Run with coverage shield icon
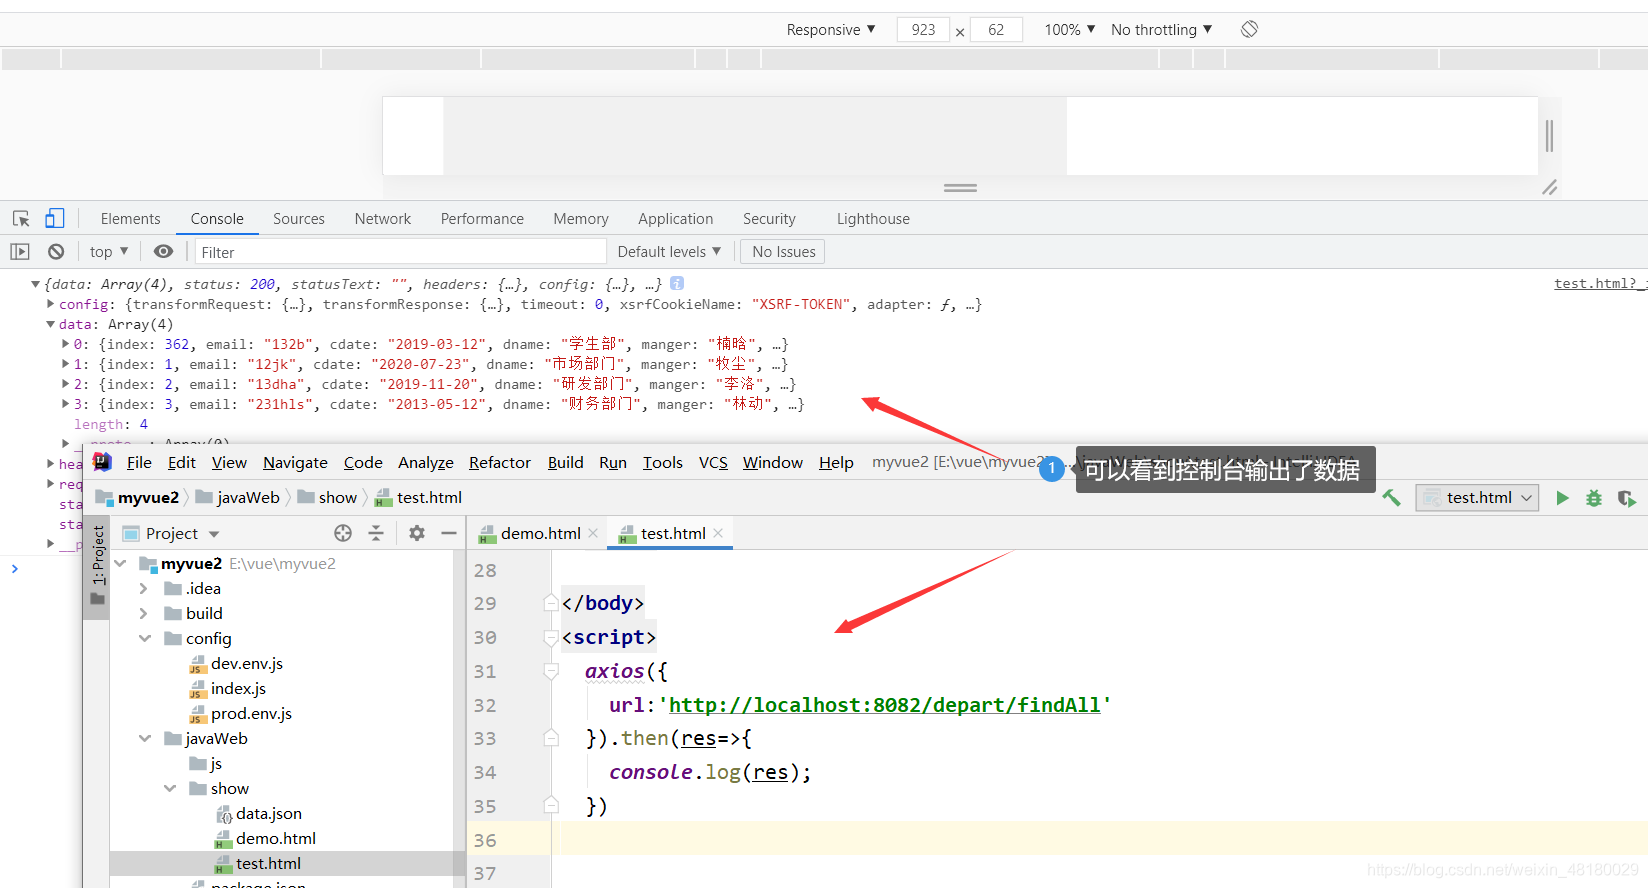This screenshot has width=1648, height=888. pos(1627,497)
